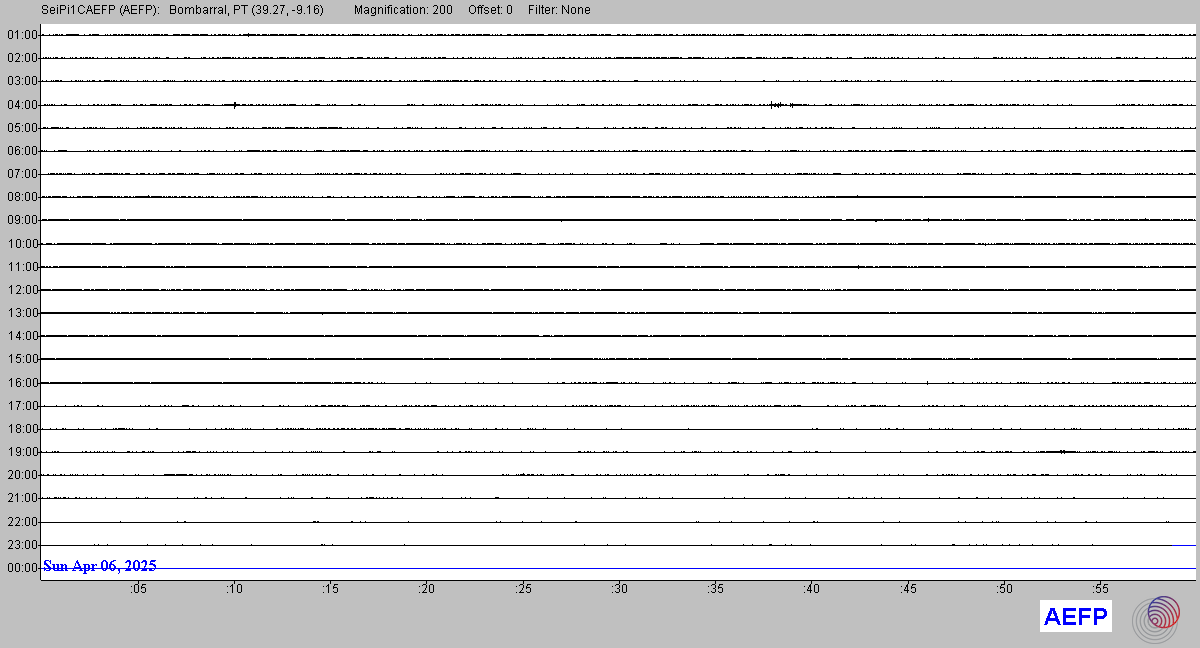
Task: Click the :30 minute axis label
Action: click(x=619, y=589)
